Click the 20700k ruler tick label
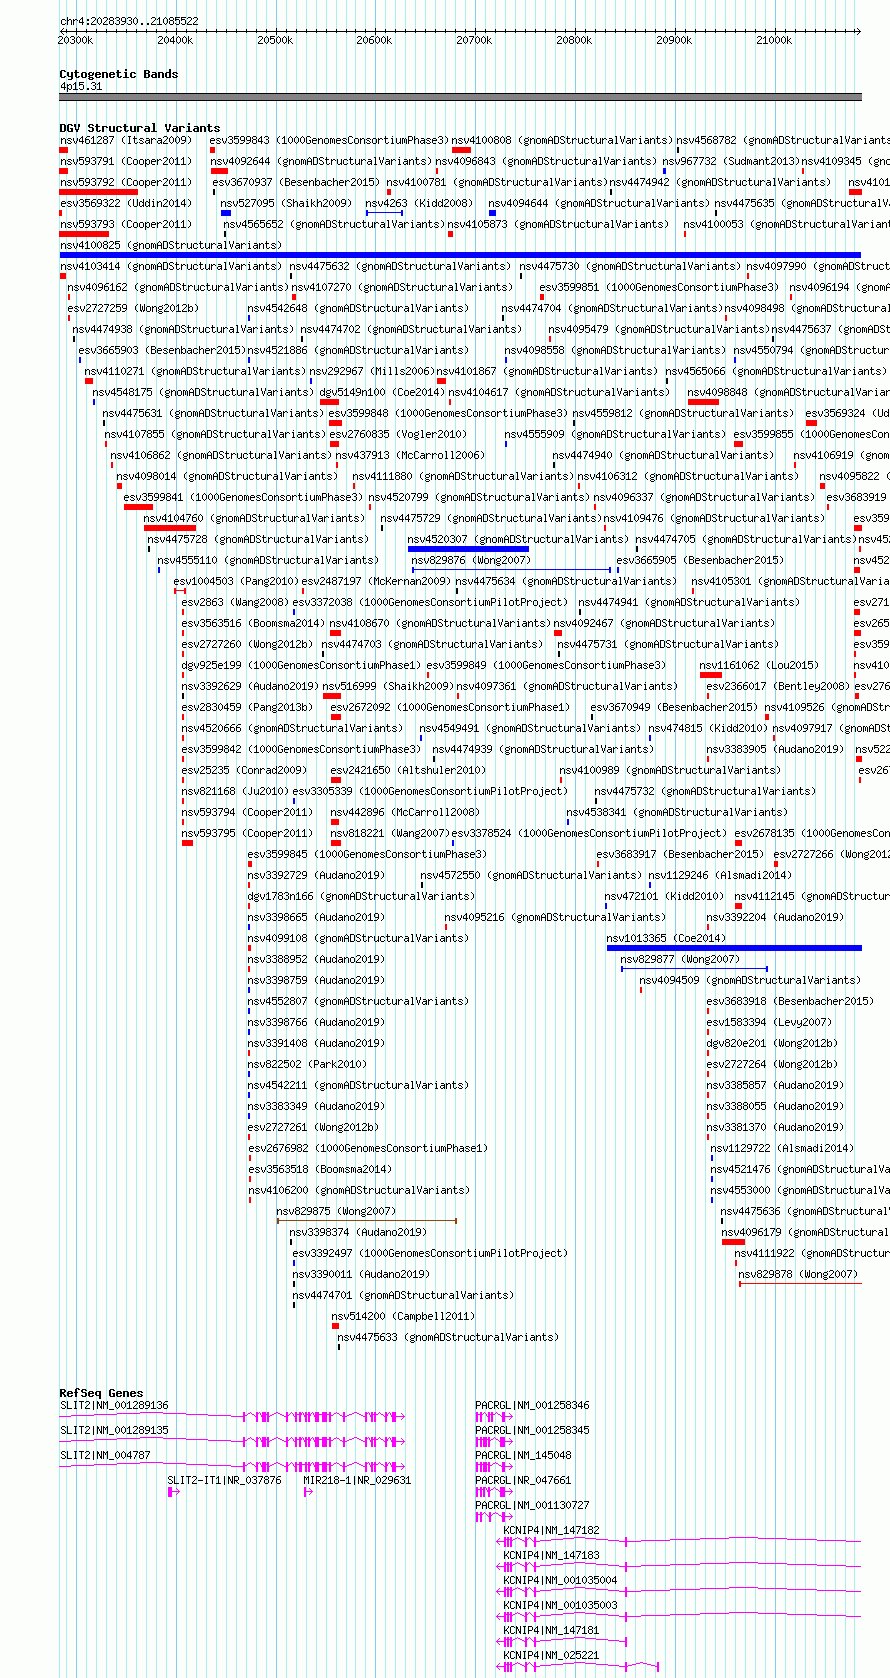890x1678 pixels. click(475, 40)
